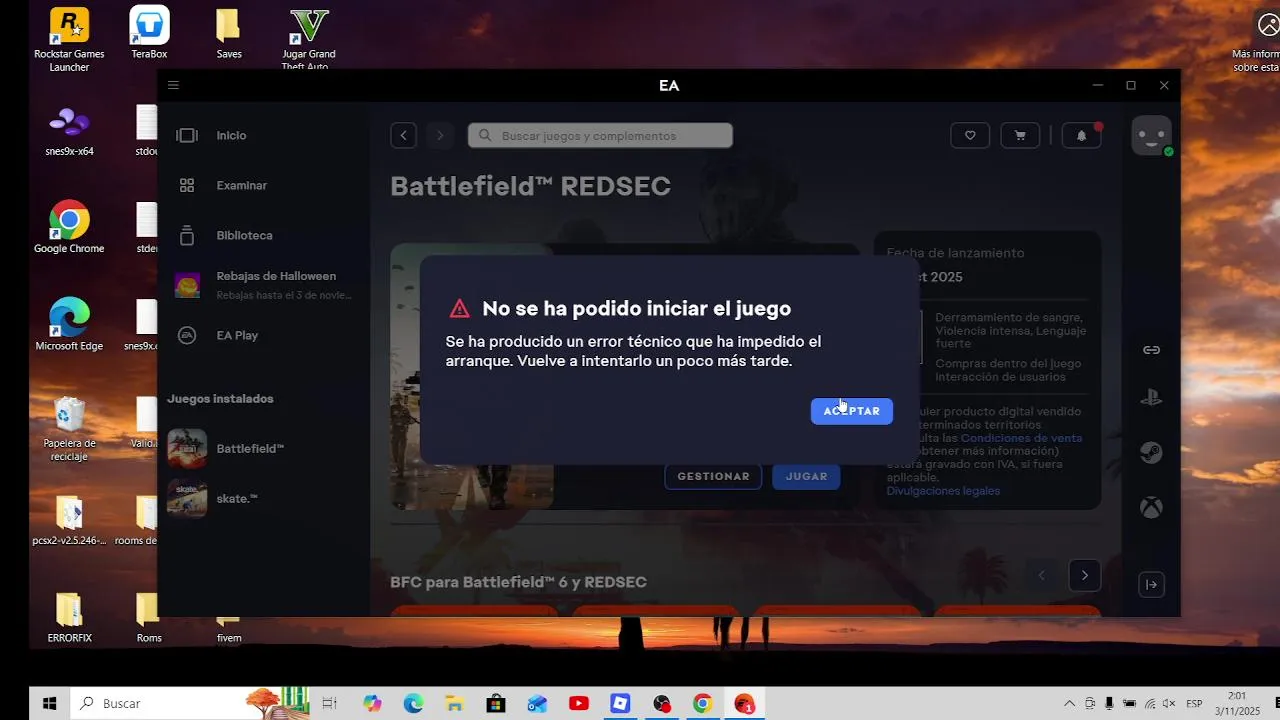Open File Explorer from the taskbar
The height and width of the screenshot is (720, 1280).
point(454,703)
